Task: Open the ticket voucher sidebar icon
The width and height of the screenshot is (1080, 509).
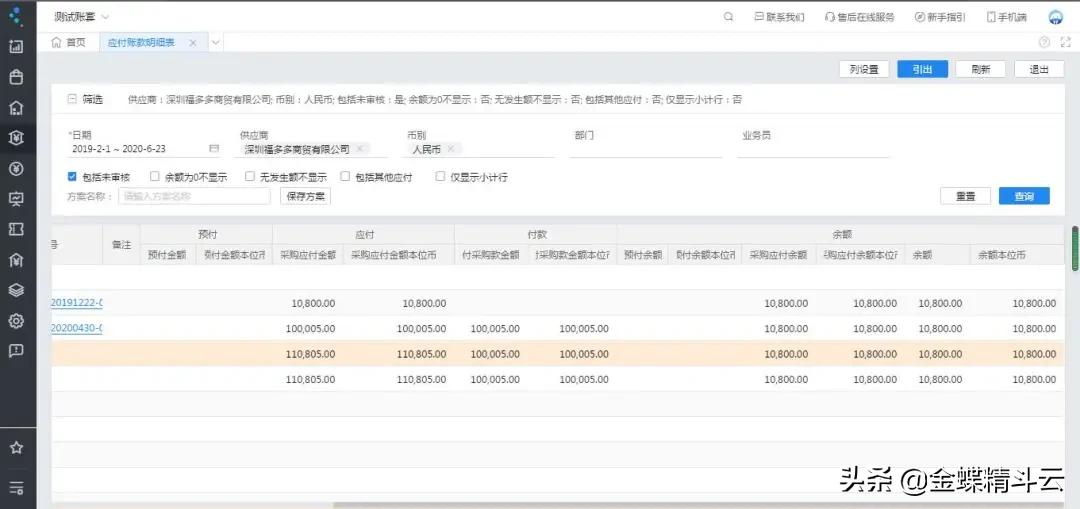Action: pyautogui.click(x=17, y=229)
